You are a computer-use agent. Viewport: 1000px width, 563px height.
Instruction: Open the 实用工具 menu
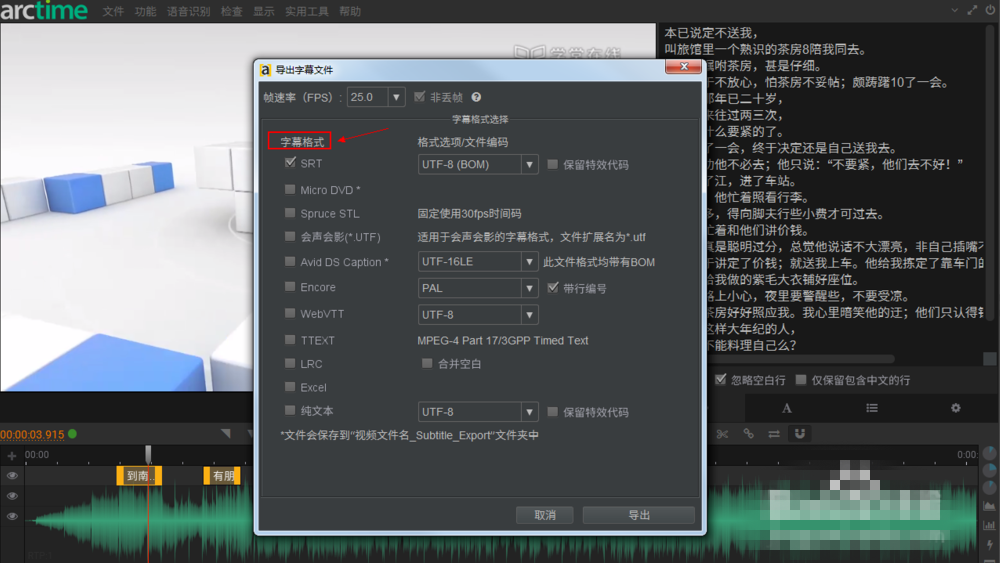click(306, 11)
